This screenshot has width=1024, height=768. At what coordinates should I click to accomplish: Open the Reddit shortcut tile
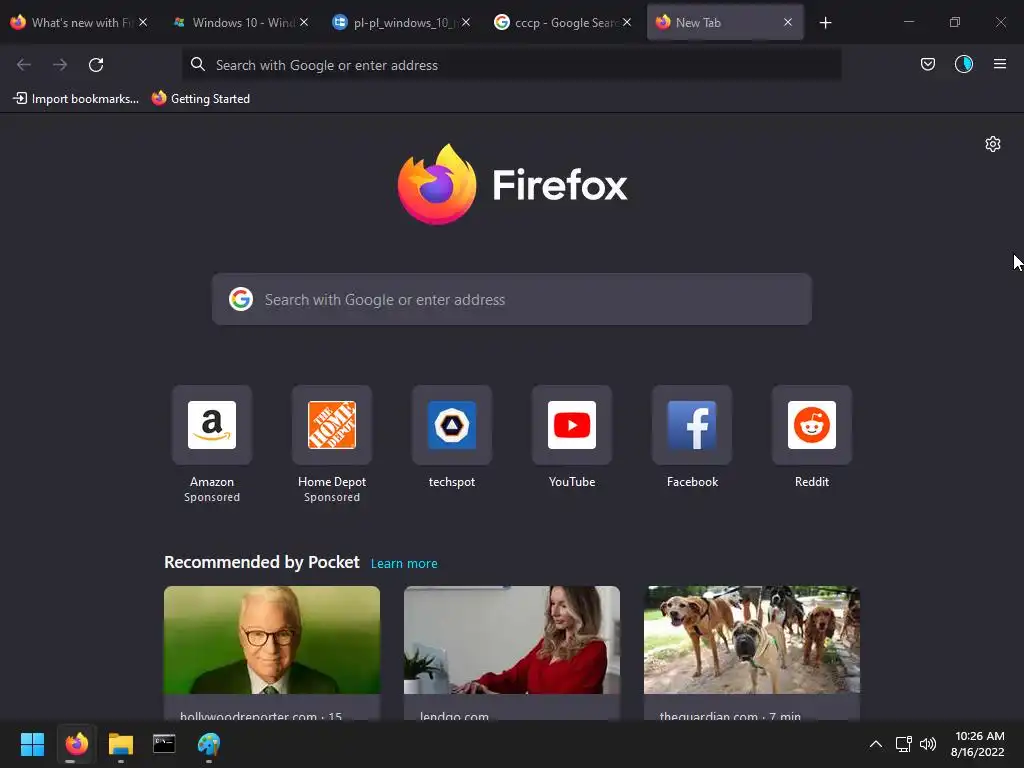point(812,425)
